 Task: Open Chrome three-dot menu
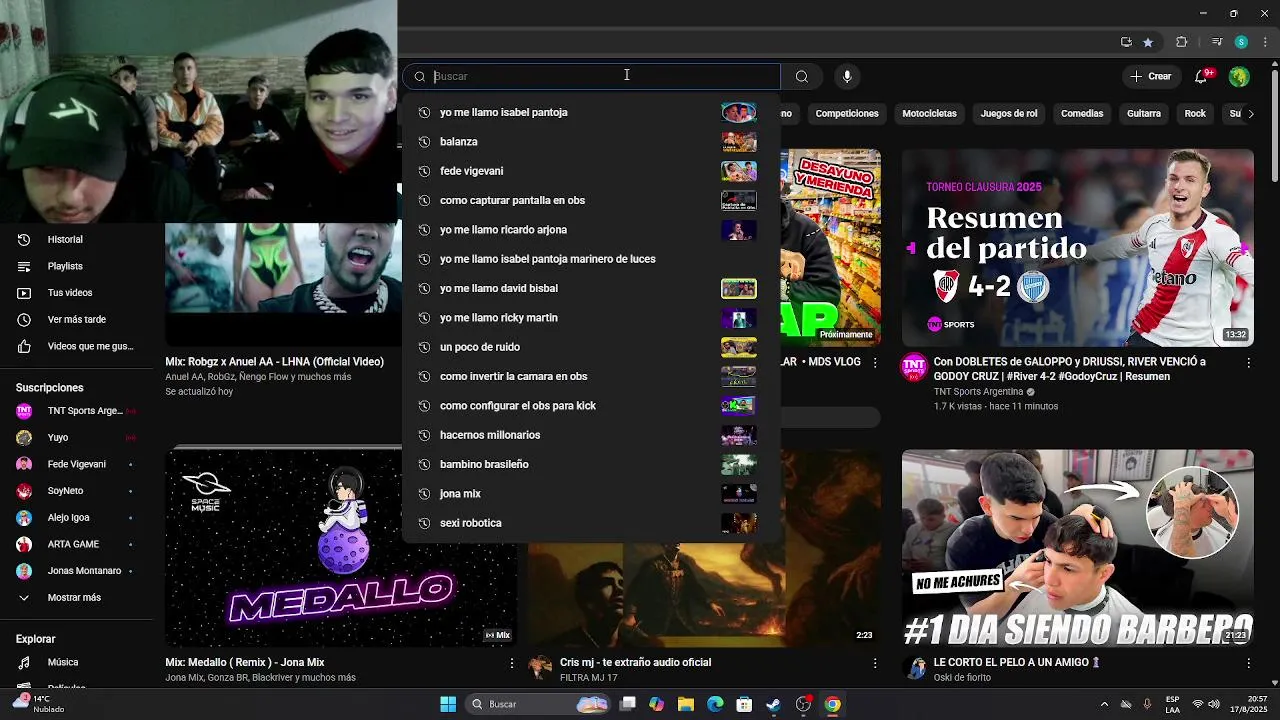pyautogui.click(x=1264, y=42)
